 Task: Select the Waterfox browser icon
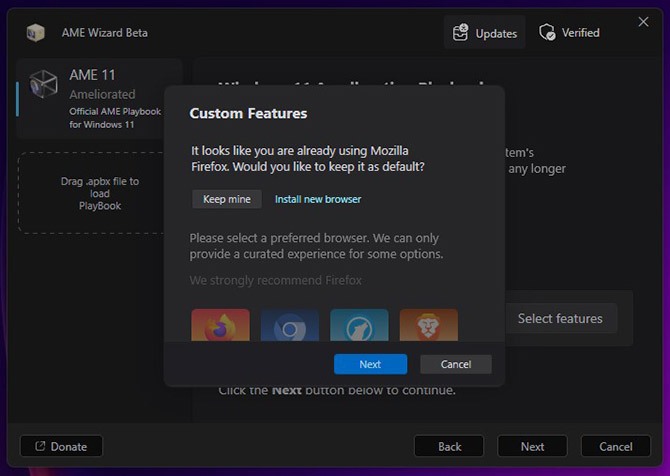pos(359,325)
